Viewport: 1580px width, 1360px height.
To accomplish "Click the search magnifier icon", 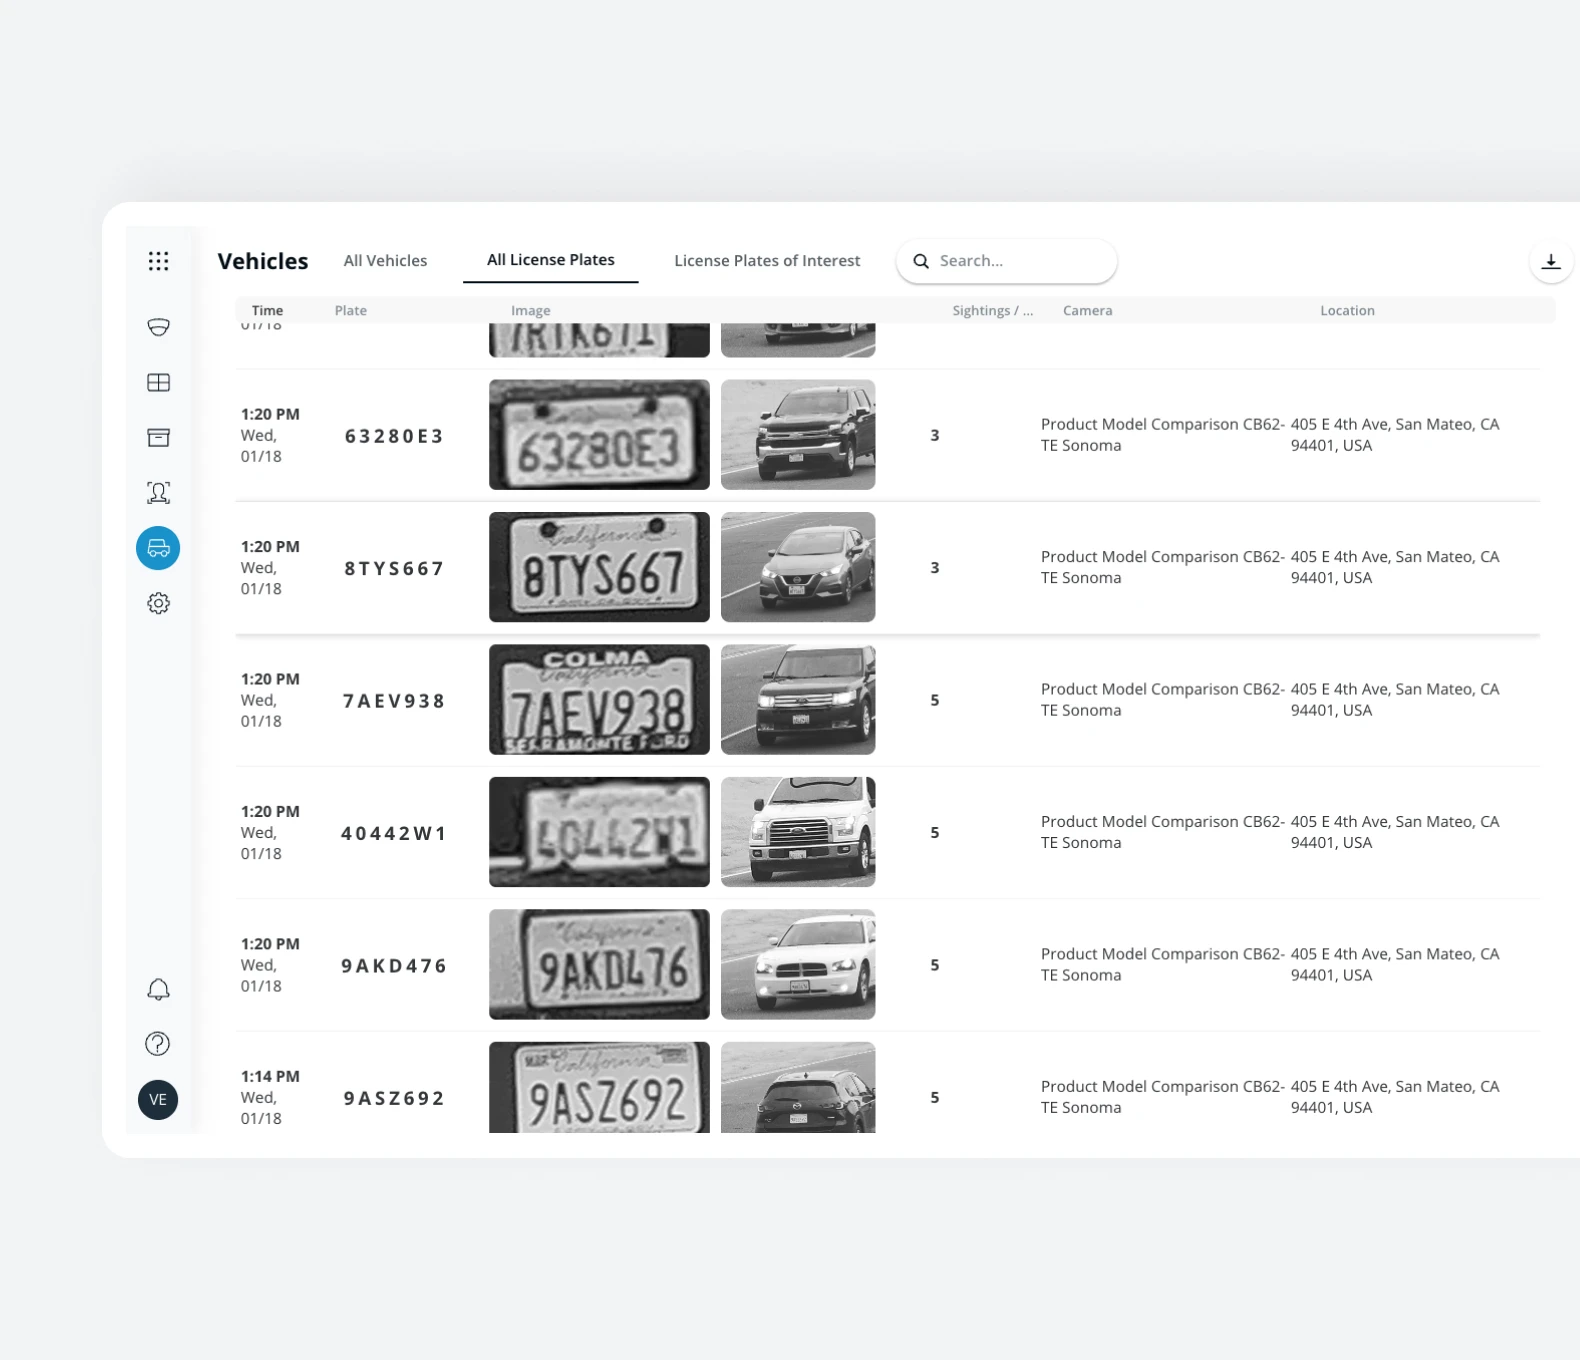I will [921, 261].
